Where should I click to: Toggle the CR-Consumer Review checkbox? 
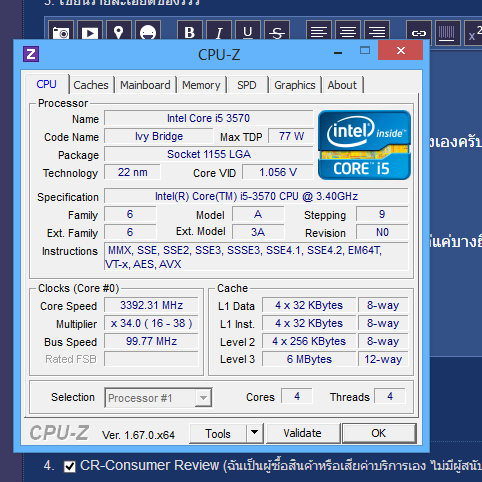70,466
